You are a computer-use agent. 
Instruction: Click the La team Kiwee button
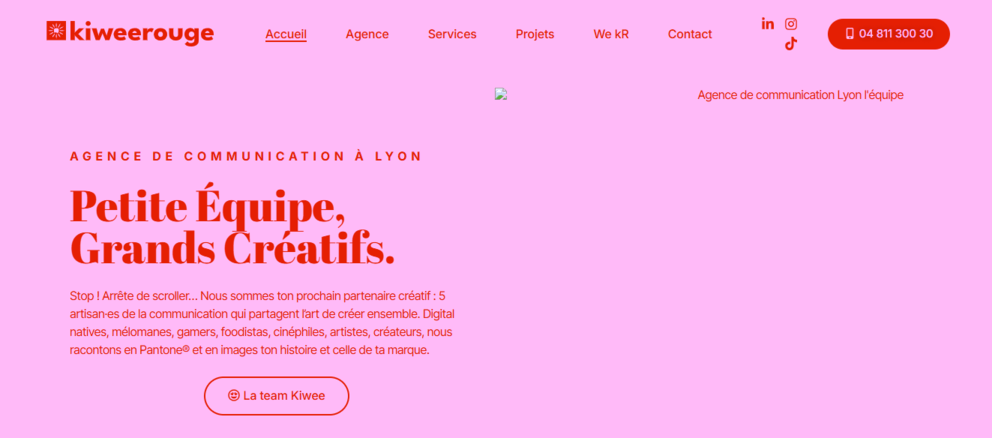point(276,396)
